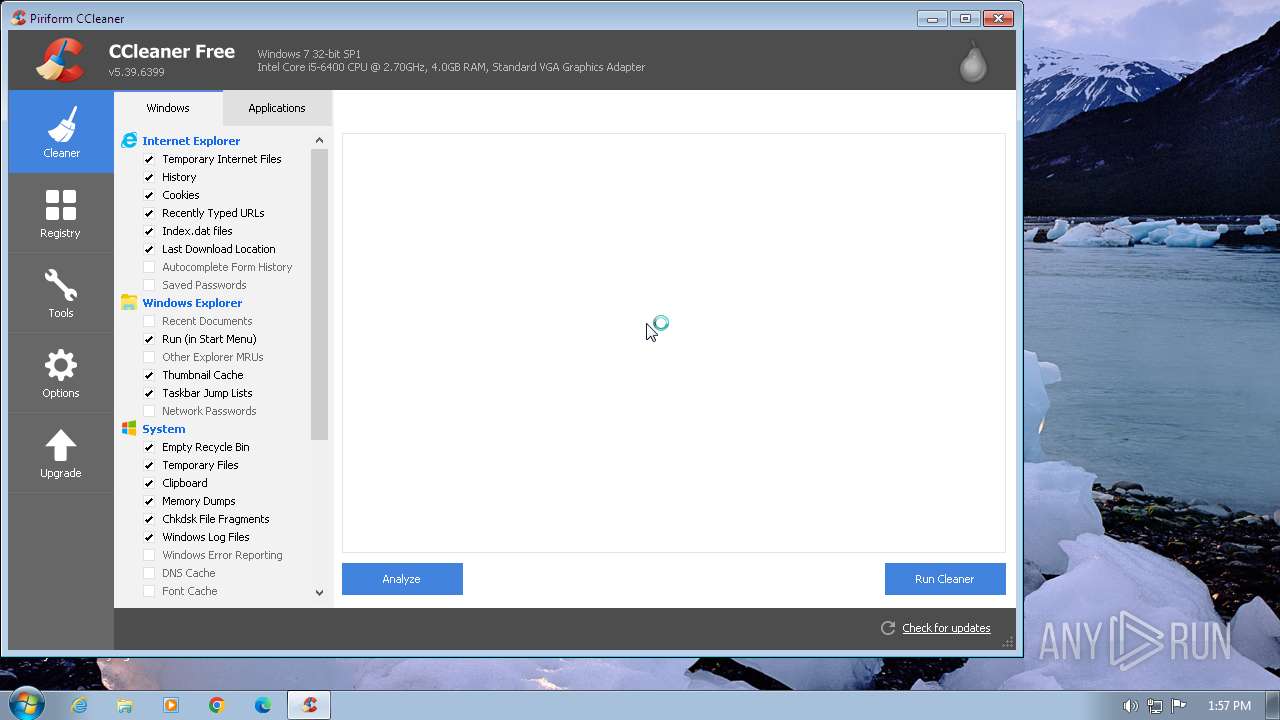The image size is (1280, 720).
Task: Click the list scroll up arrow
Action: click(319, 140)
